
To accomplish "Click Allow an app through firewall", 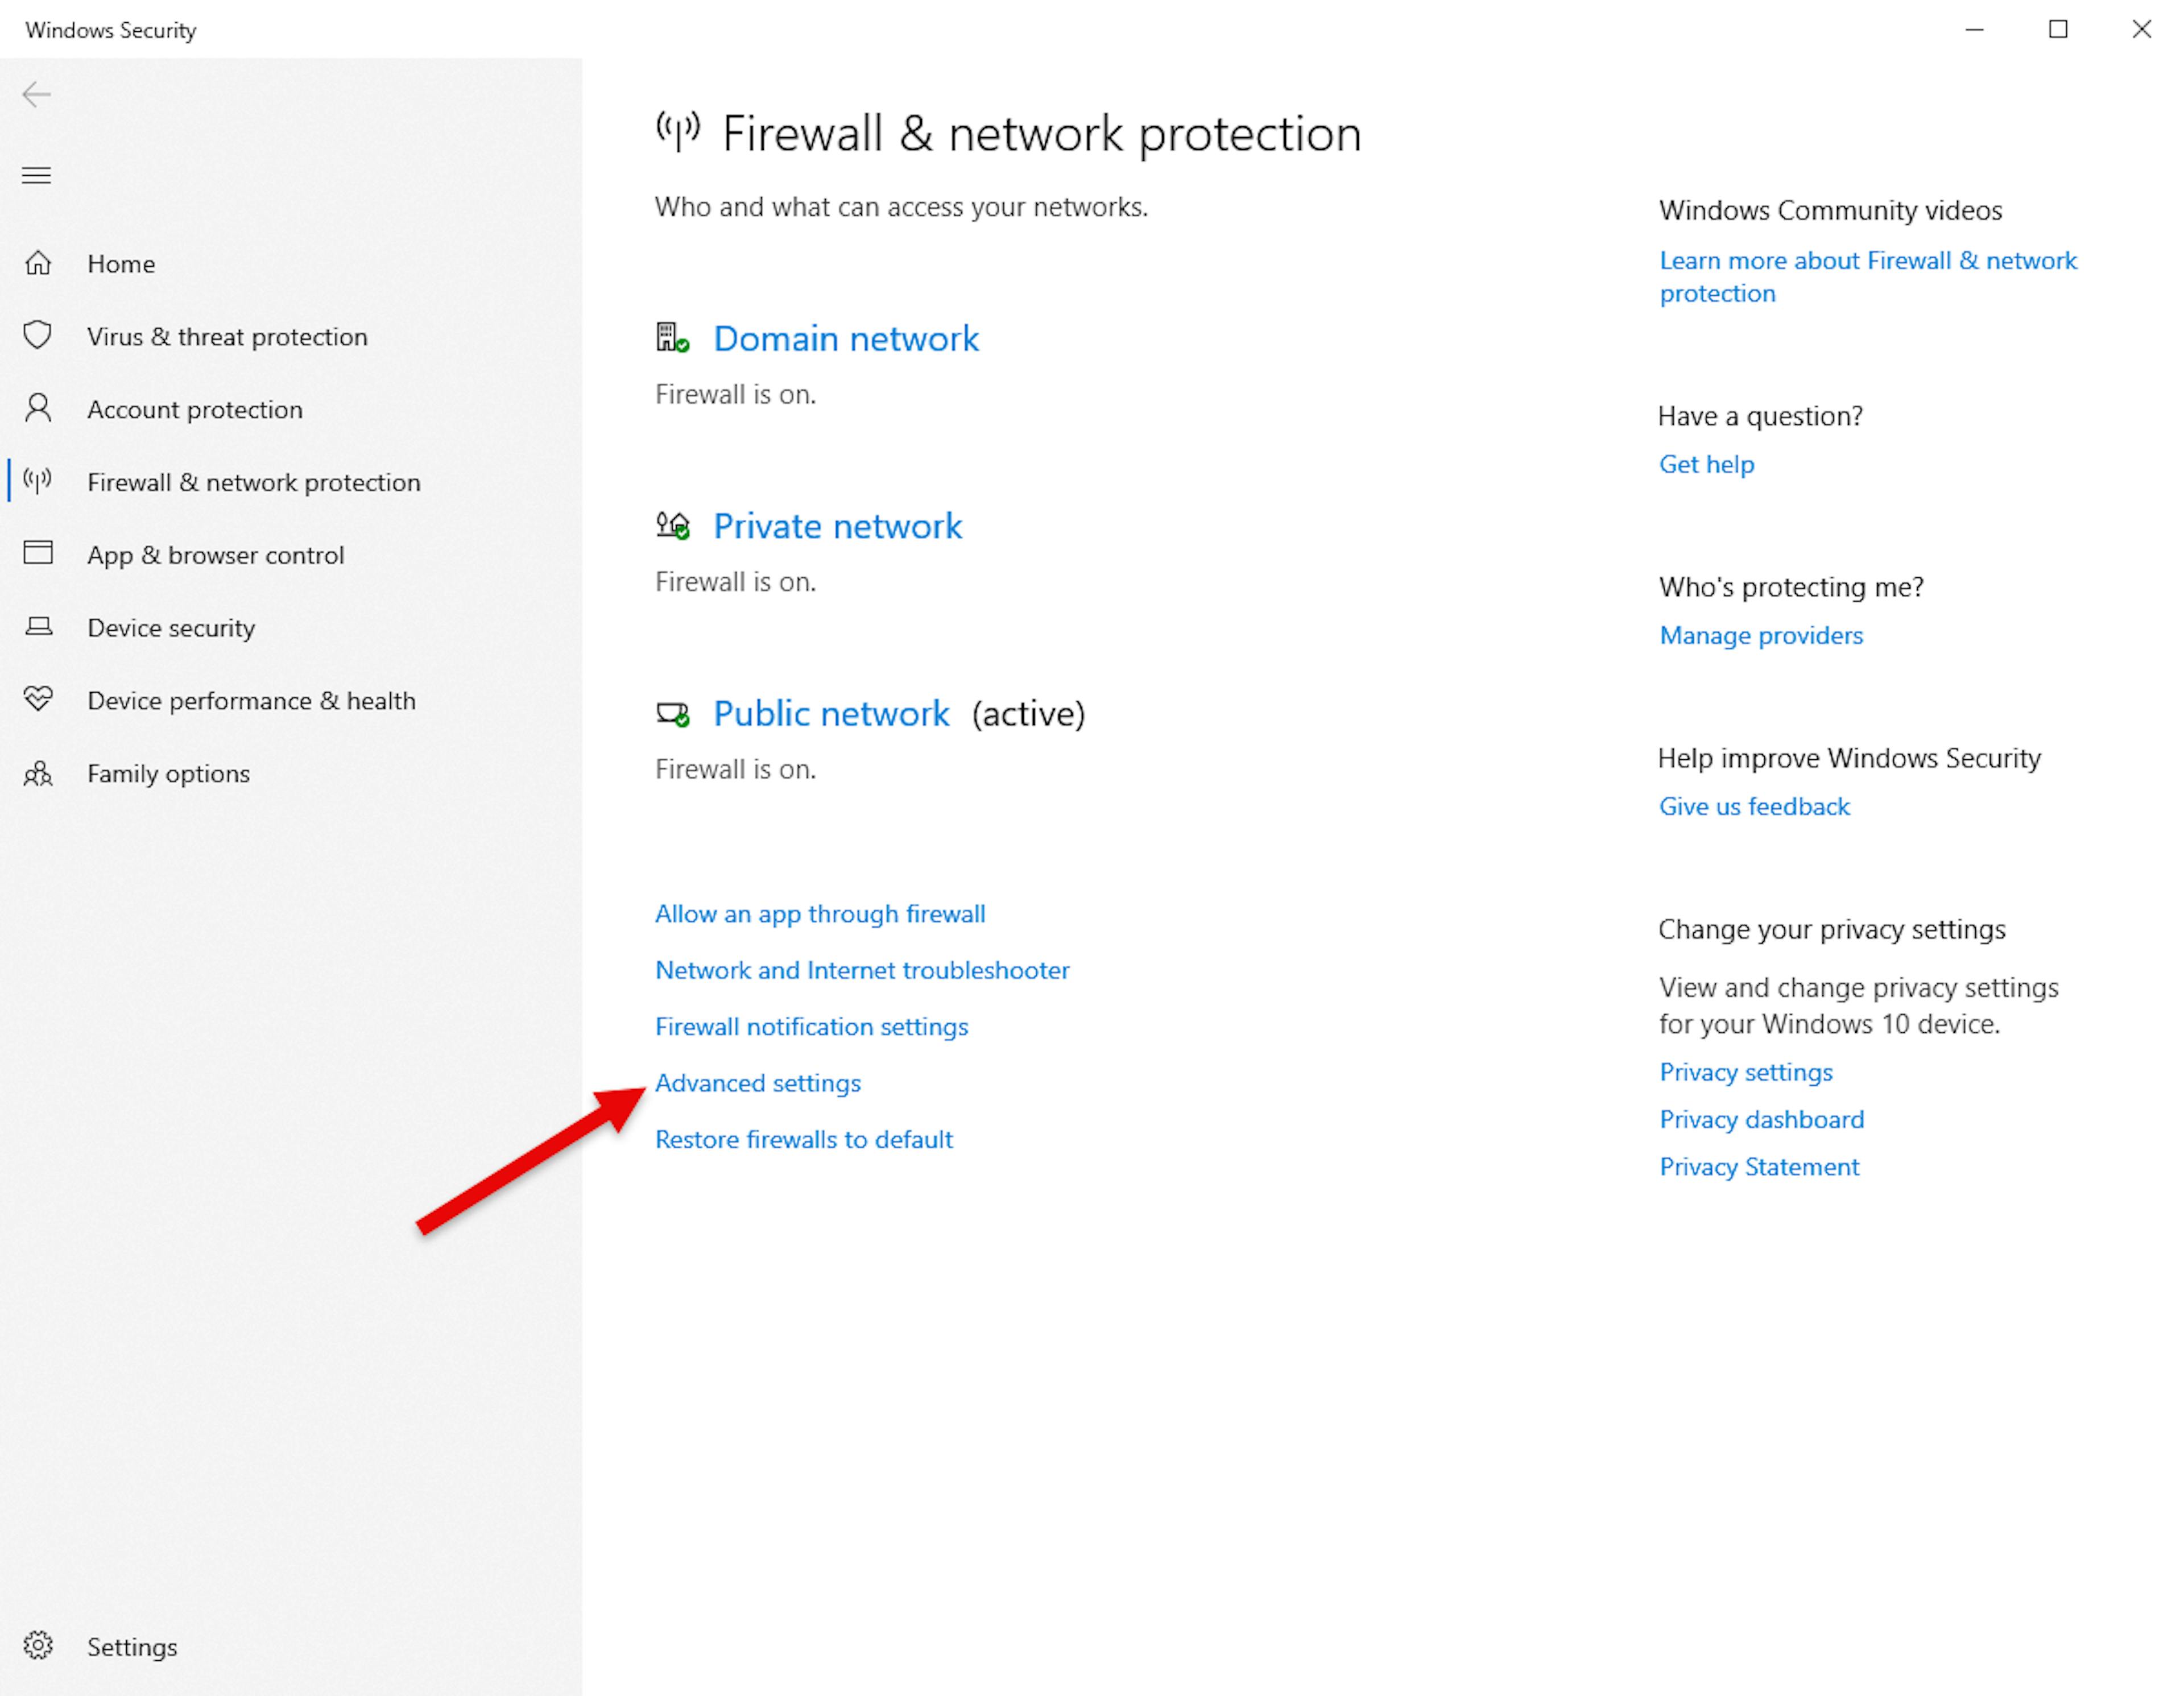I will tap(819, 914).
